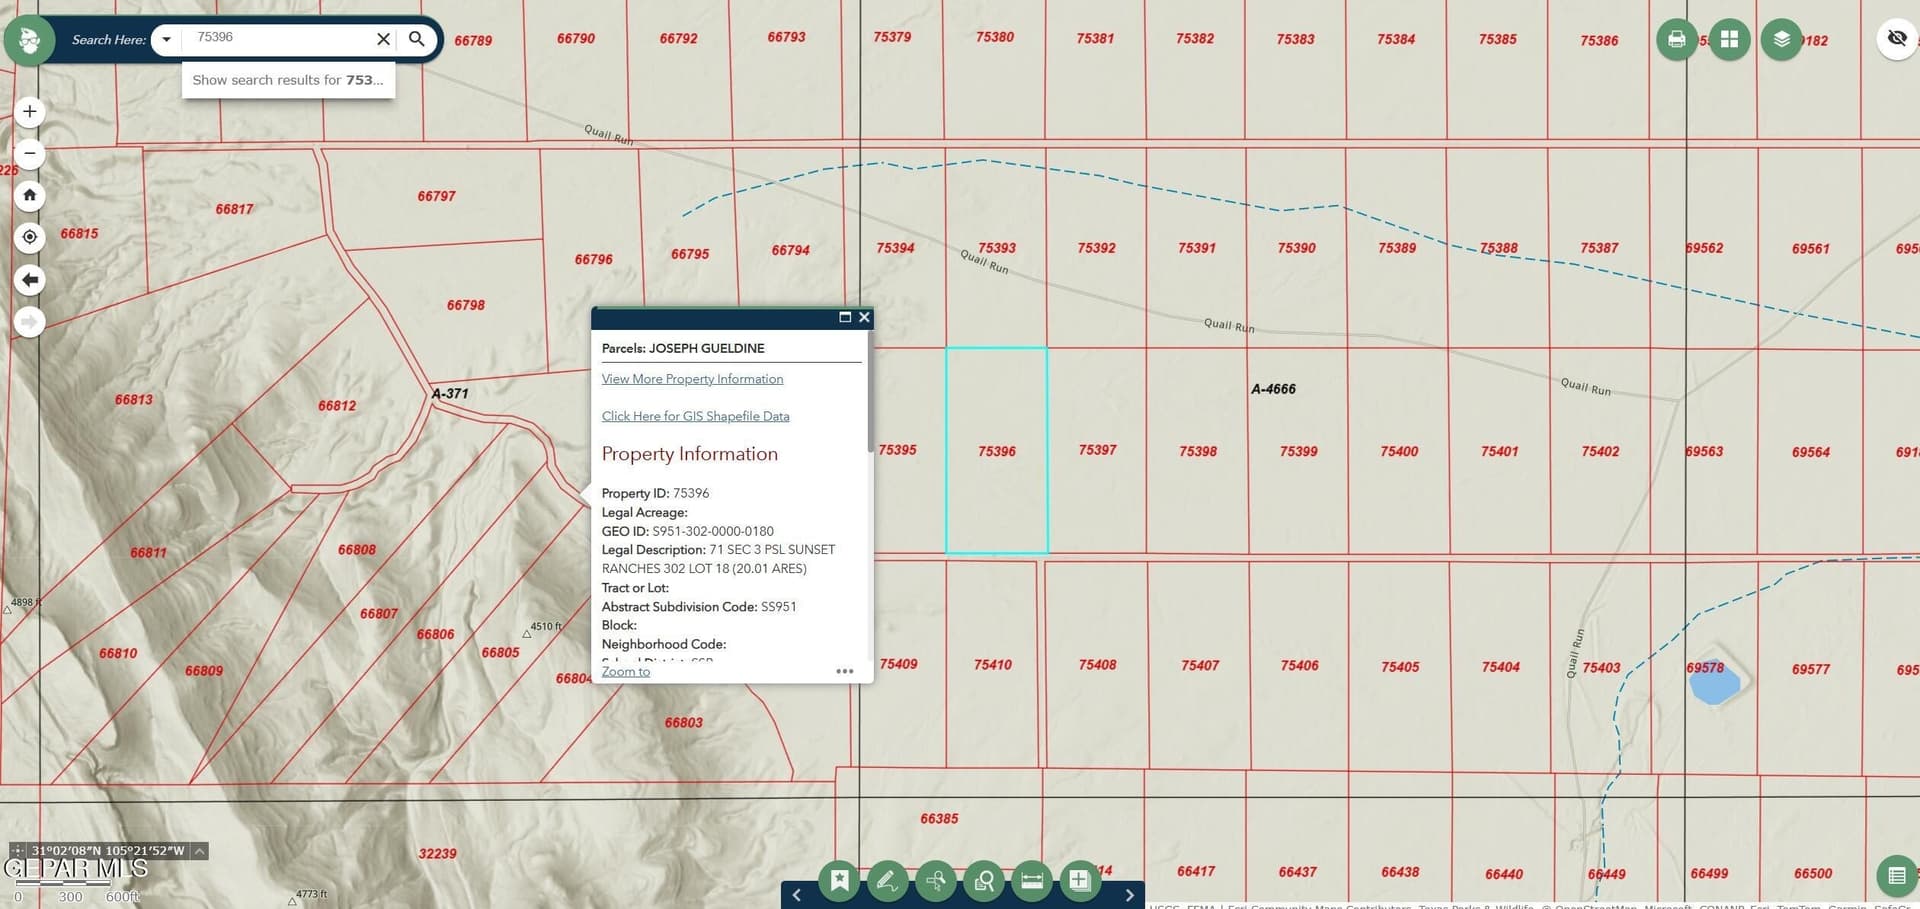Toggle label visibility with the eye-slash icon

pos(1896,37)
